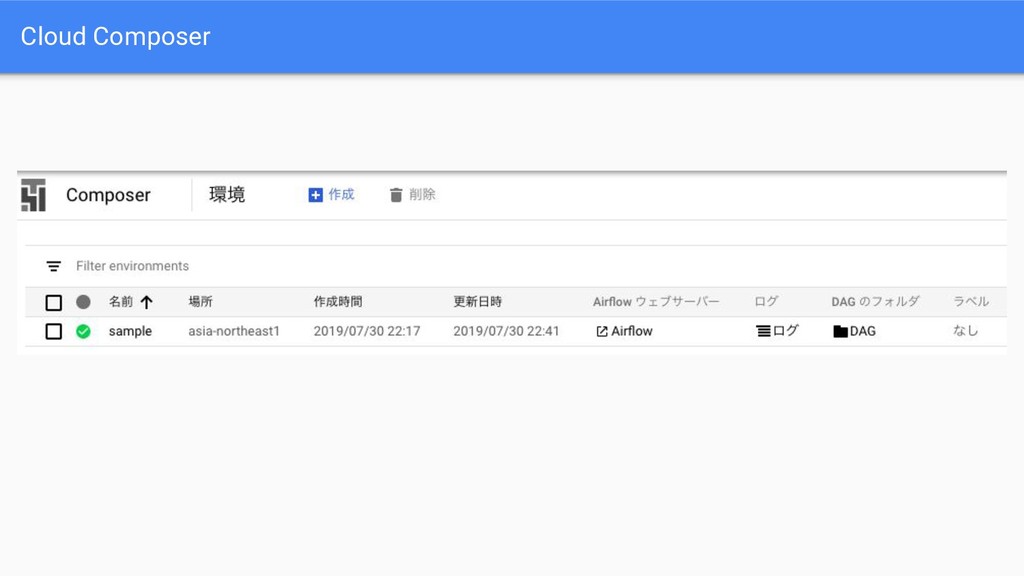Click the green check status of sample
This screenshot has height=576, width=1024.
pyautogui.click(x=83, y=331)
